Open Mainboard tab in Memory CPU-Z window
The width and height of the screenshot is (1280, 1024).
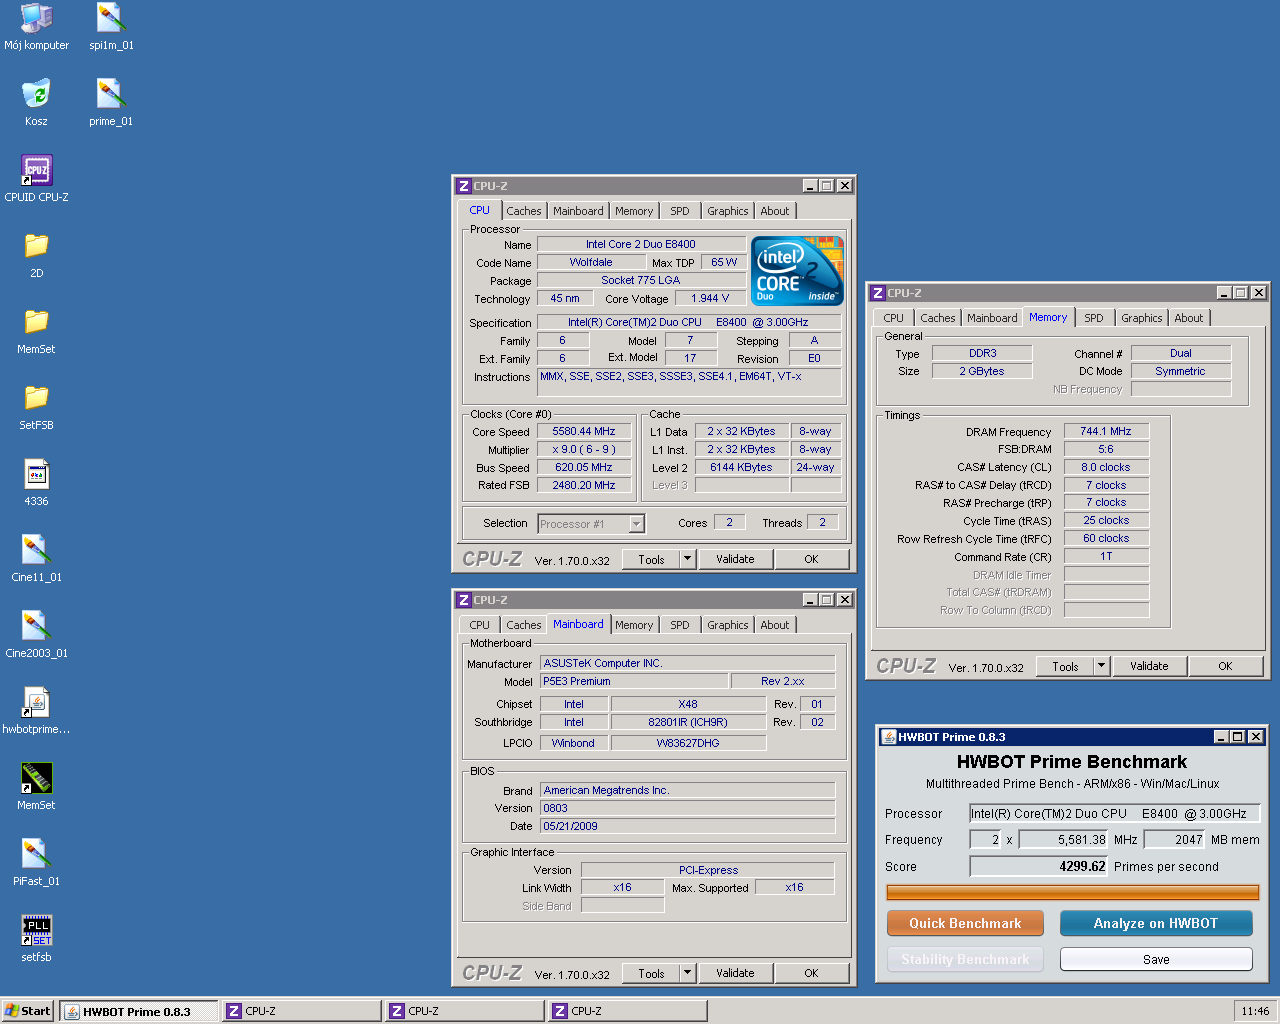coord(992,318)
